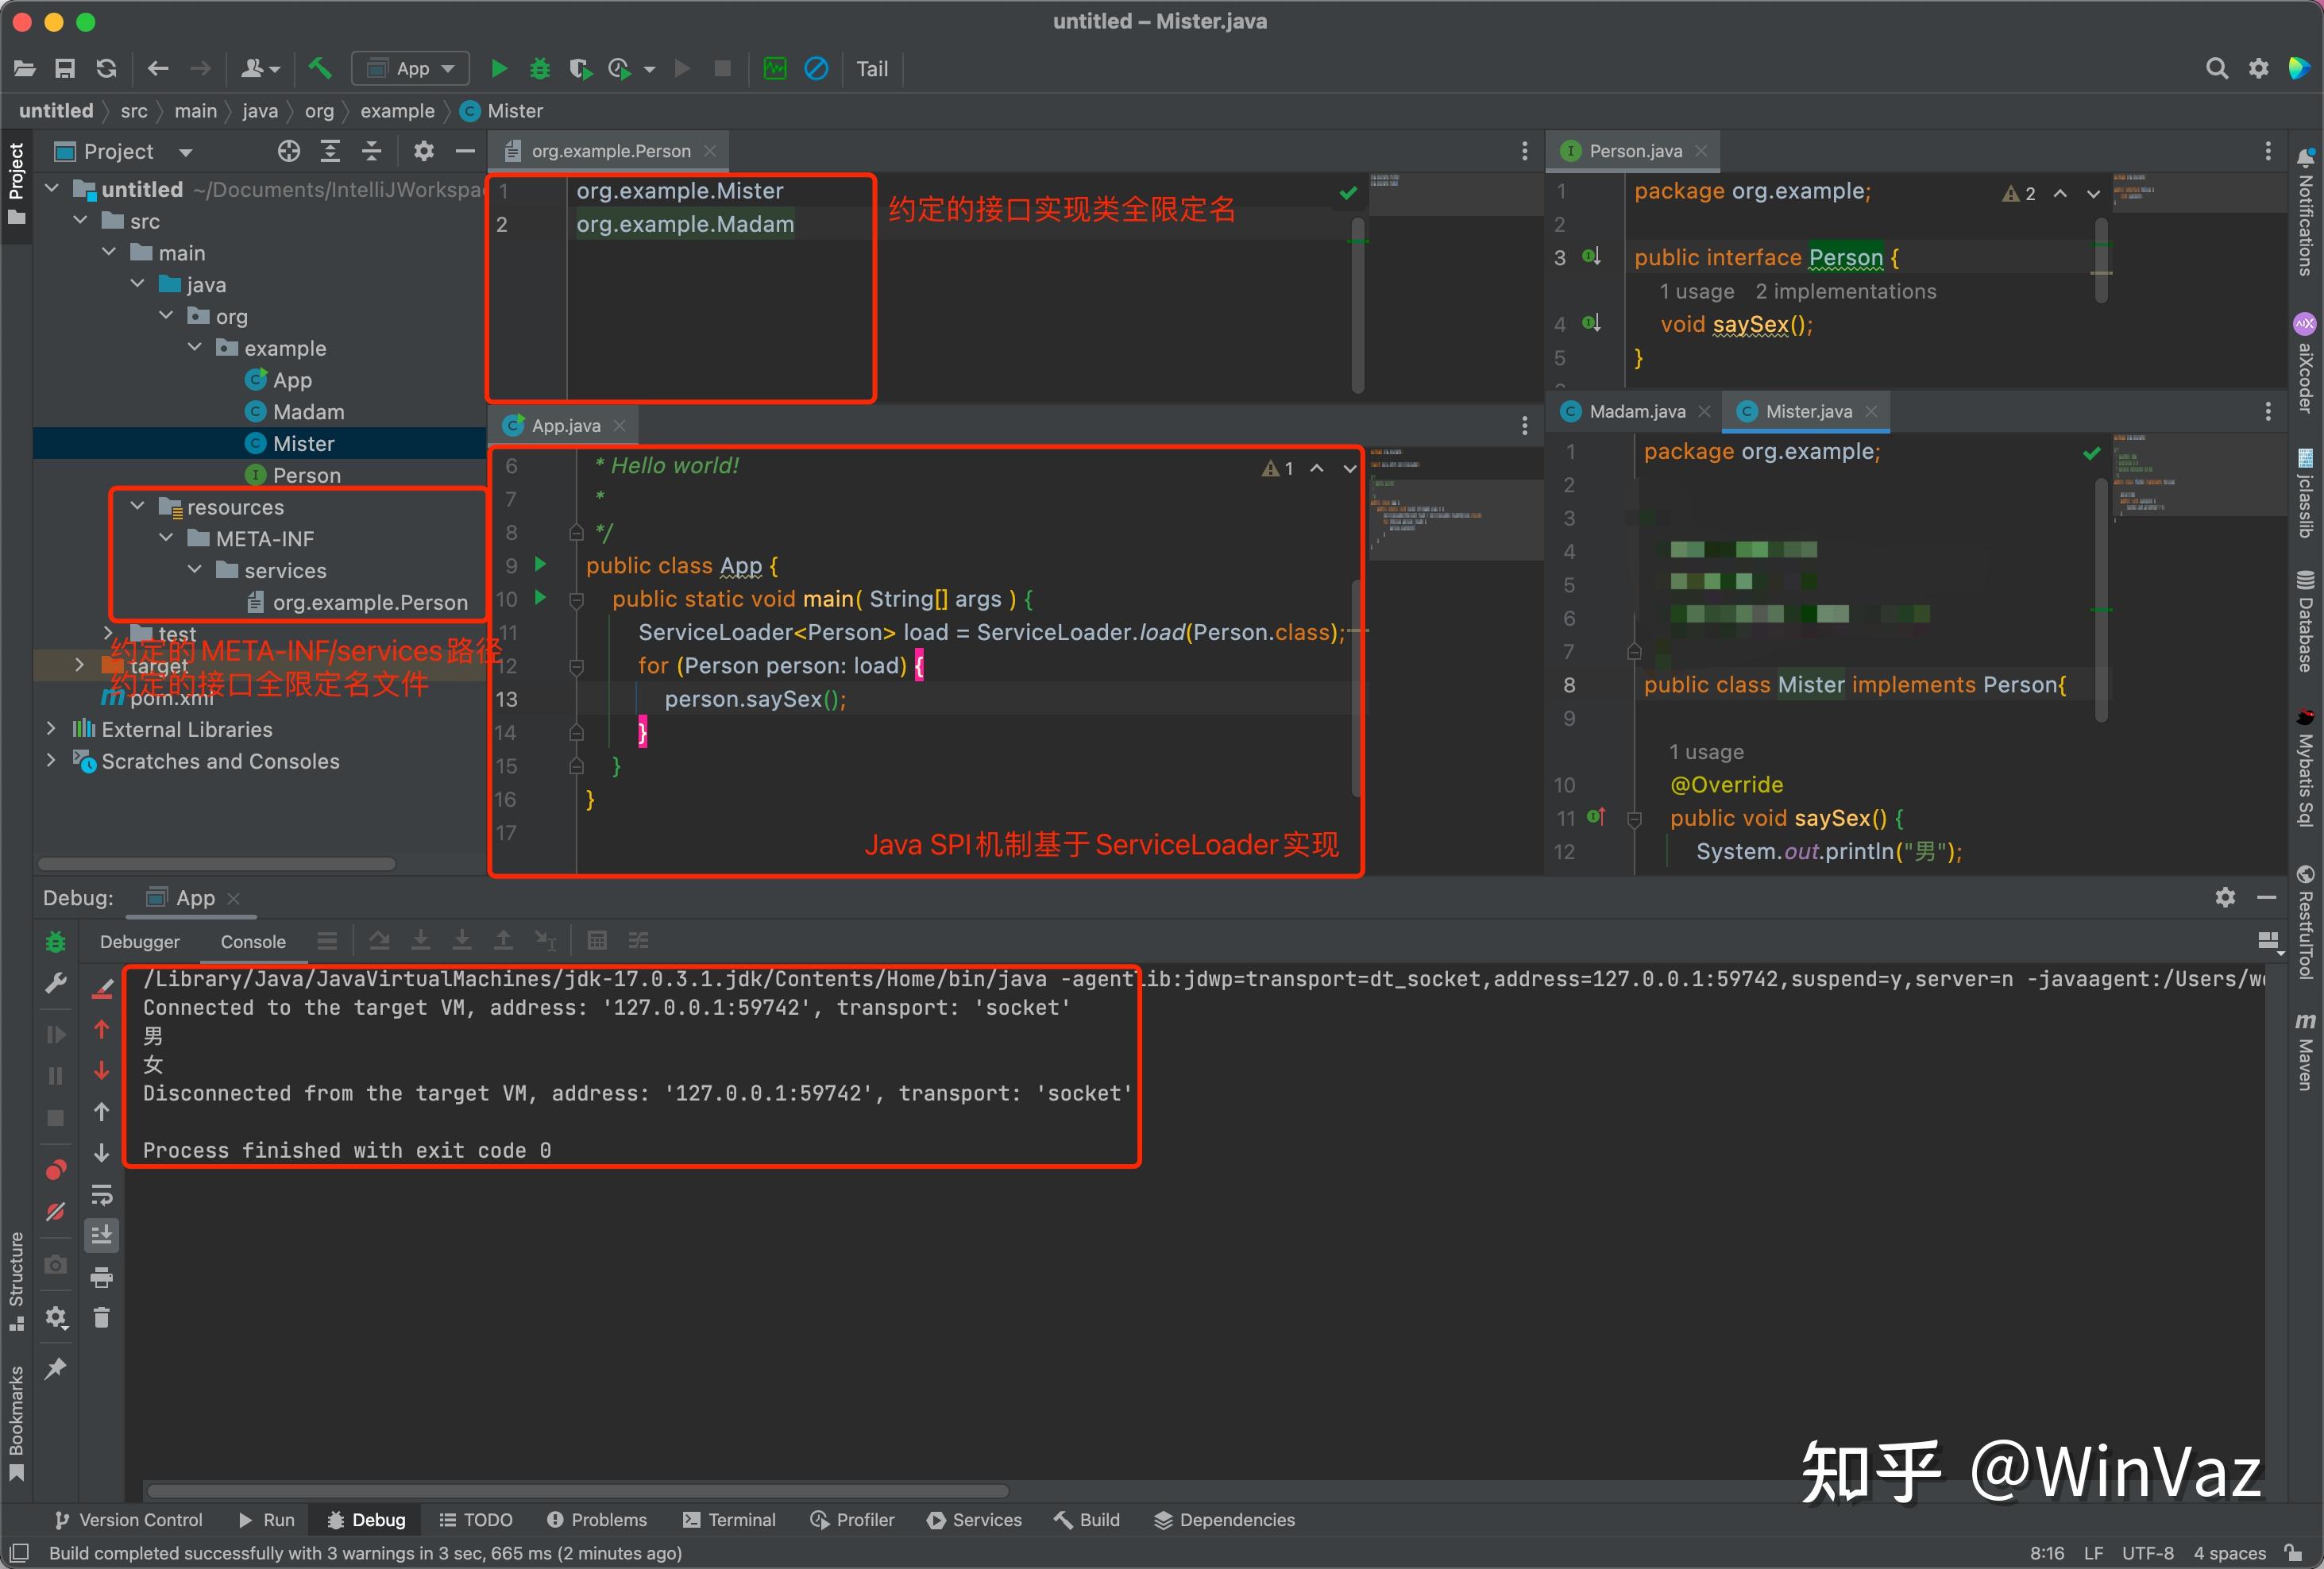Screen dimensions: 2324x1569
Task: Expand the External Libraries node
Action: [51, 729]
